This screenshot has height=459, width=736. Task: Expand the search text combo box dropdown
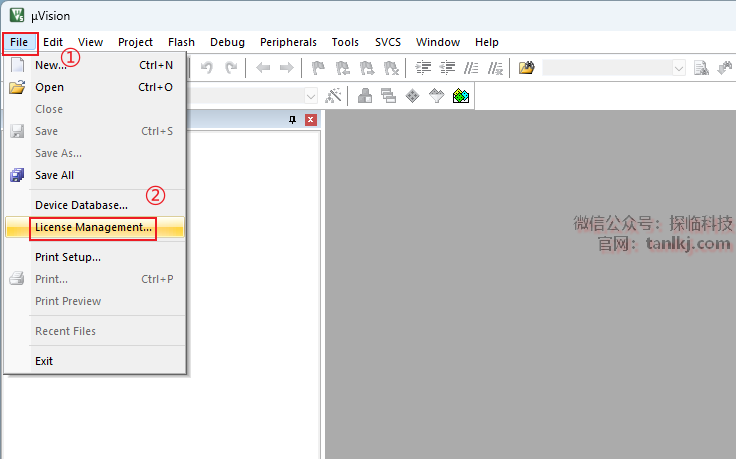[x=679, y=68]
